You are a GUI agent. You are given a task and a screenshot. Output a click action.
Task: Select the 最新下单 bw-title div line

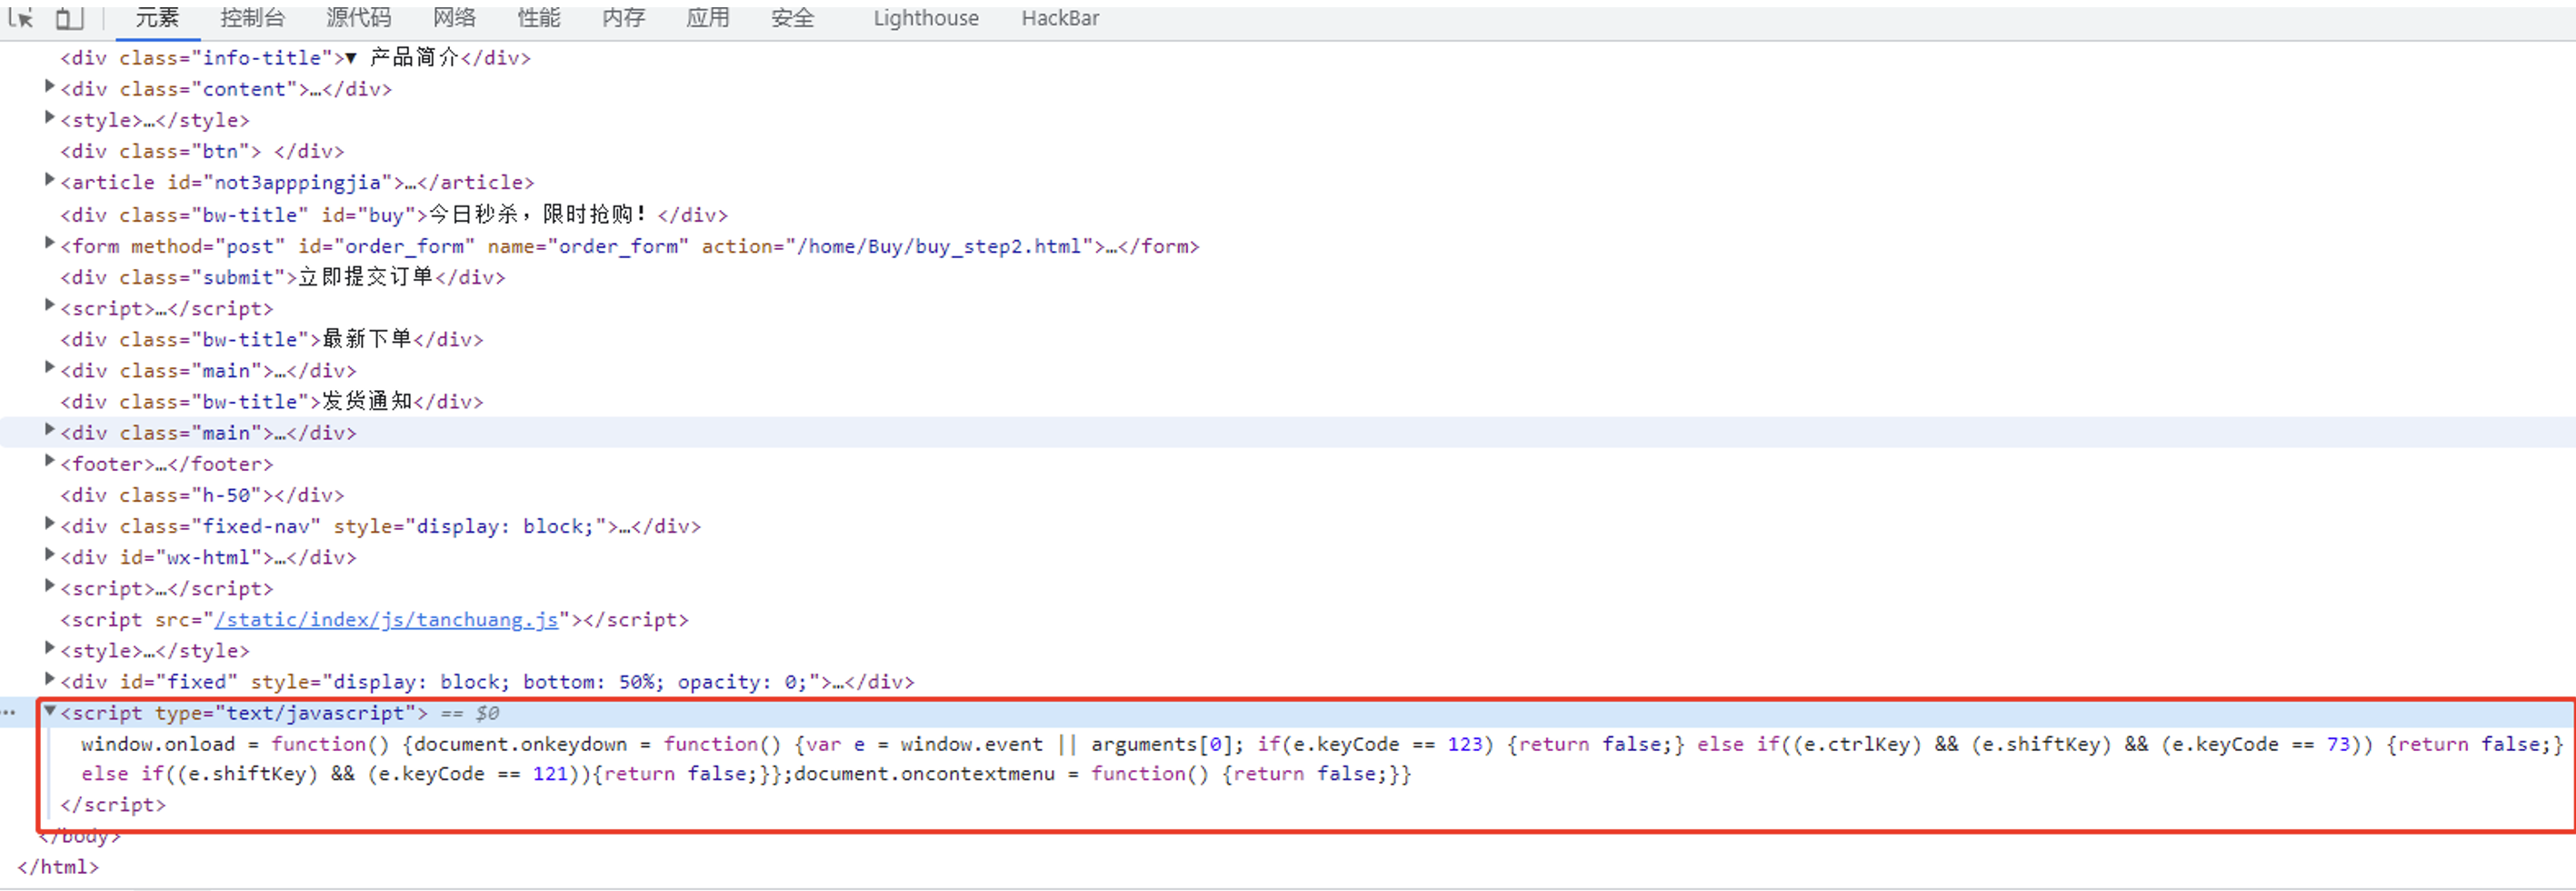(x=271, y=340)
